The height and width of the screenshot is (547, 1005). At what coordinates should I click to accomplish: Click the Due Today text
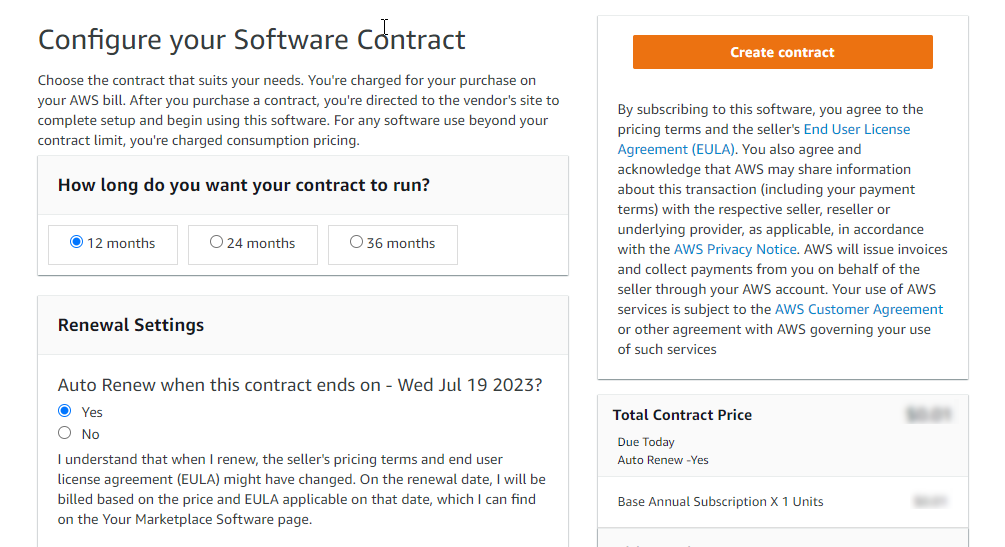click(x=646, y=442)
